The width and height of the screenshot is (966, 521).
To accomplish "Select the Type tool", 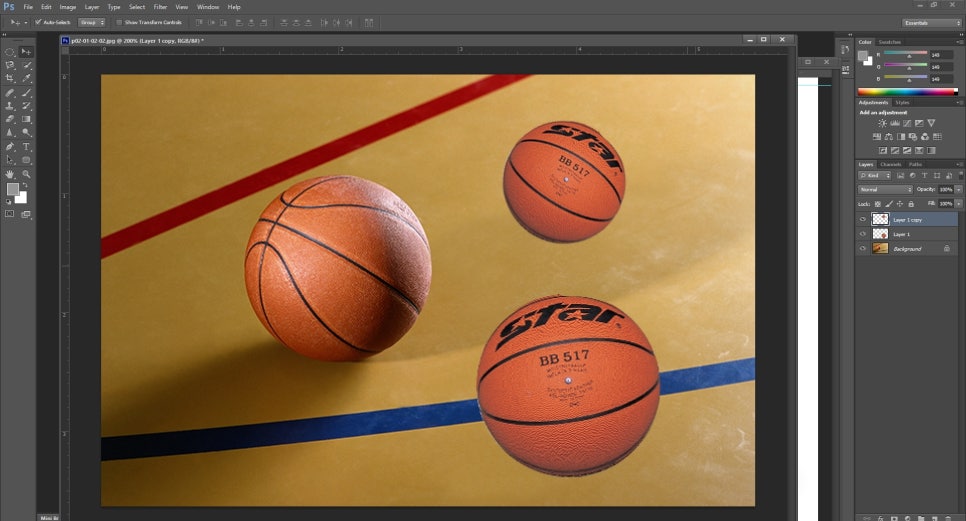I will 26,147.
